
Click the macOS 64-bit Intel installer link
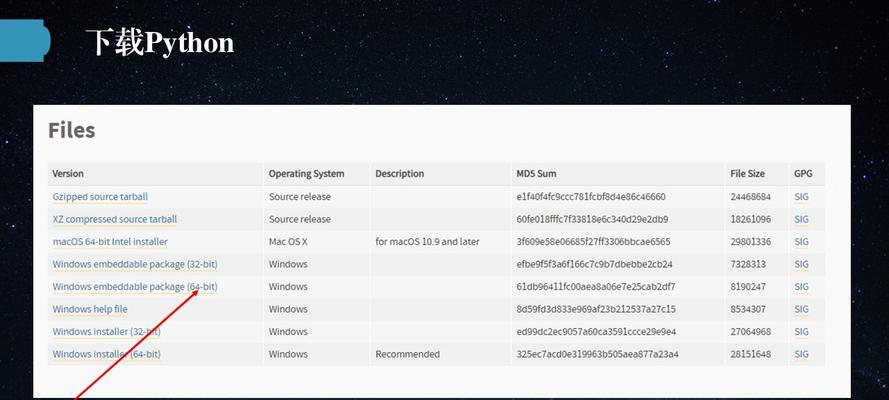(x=110, y=242)
